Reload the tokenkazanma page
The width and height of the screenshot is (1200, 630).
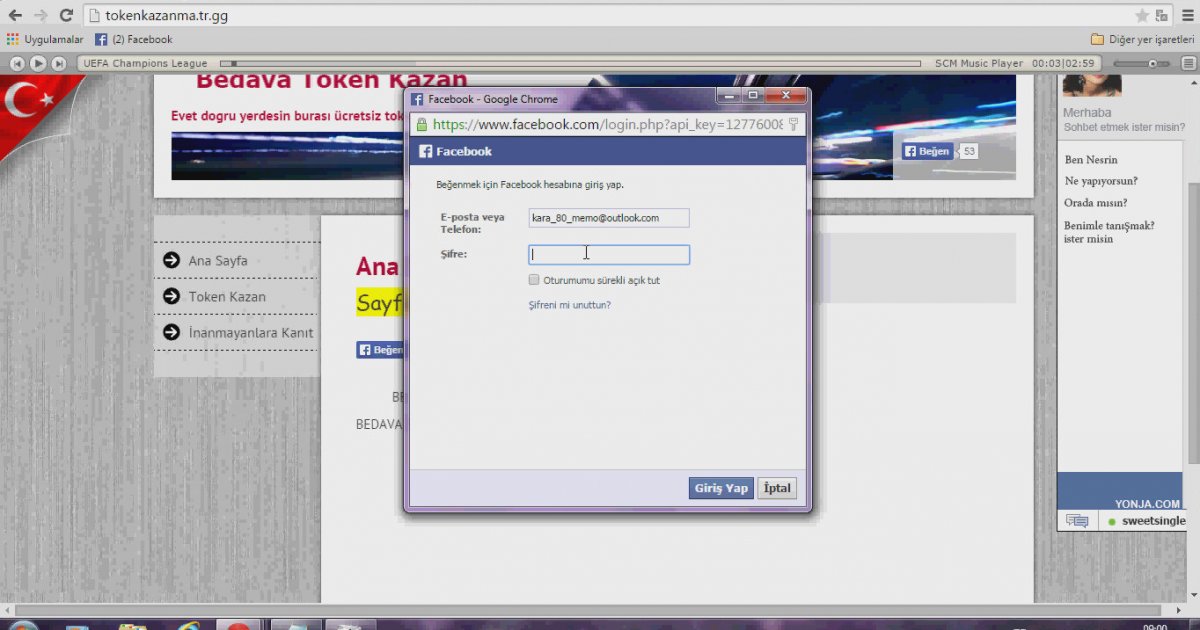coord(66,16)
